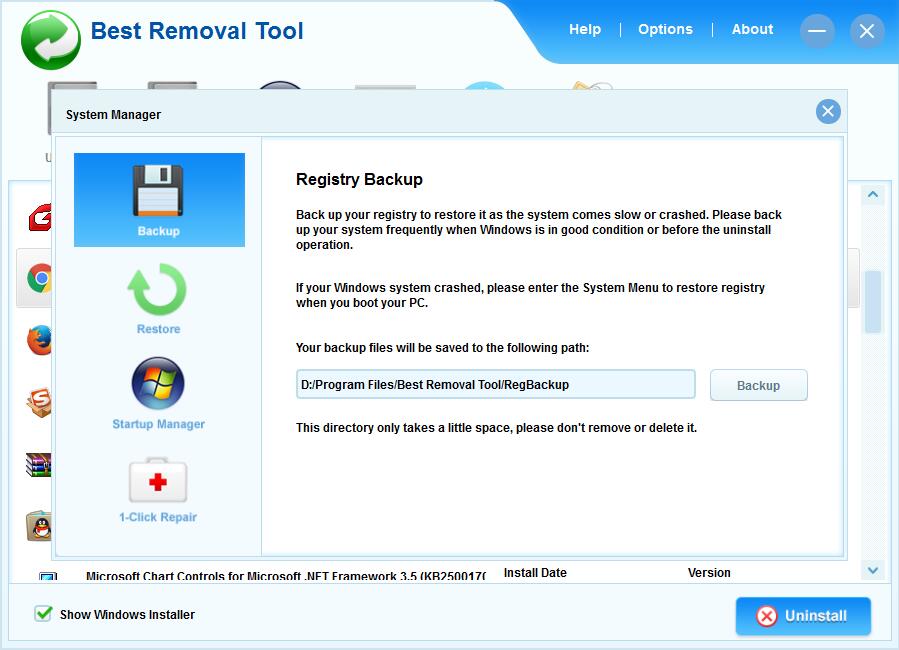
Task: Select the orange S app icon in list
Action: [x=39, y=402]
